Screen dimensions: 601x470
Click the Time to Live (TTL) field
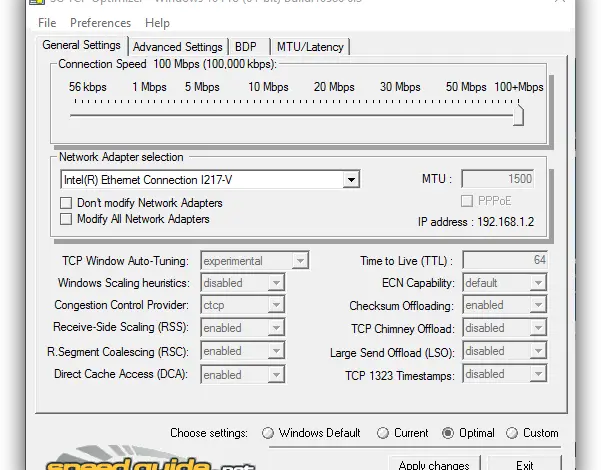point(505,260)
